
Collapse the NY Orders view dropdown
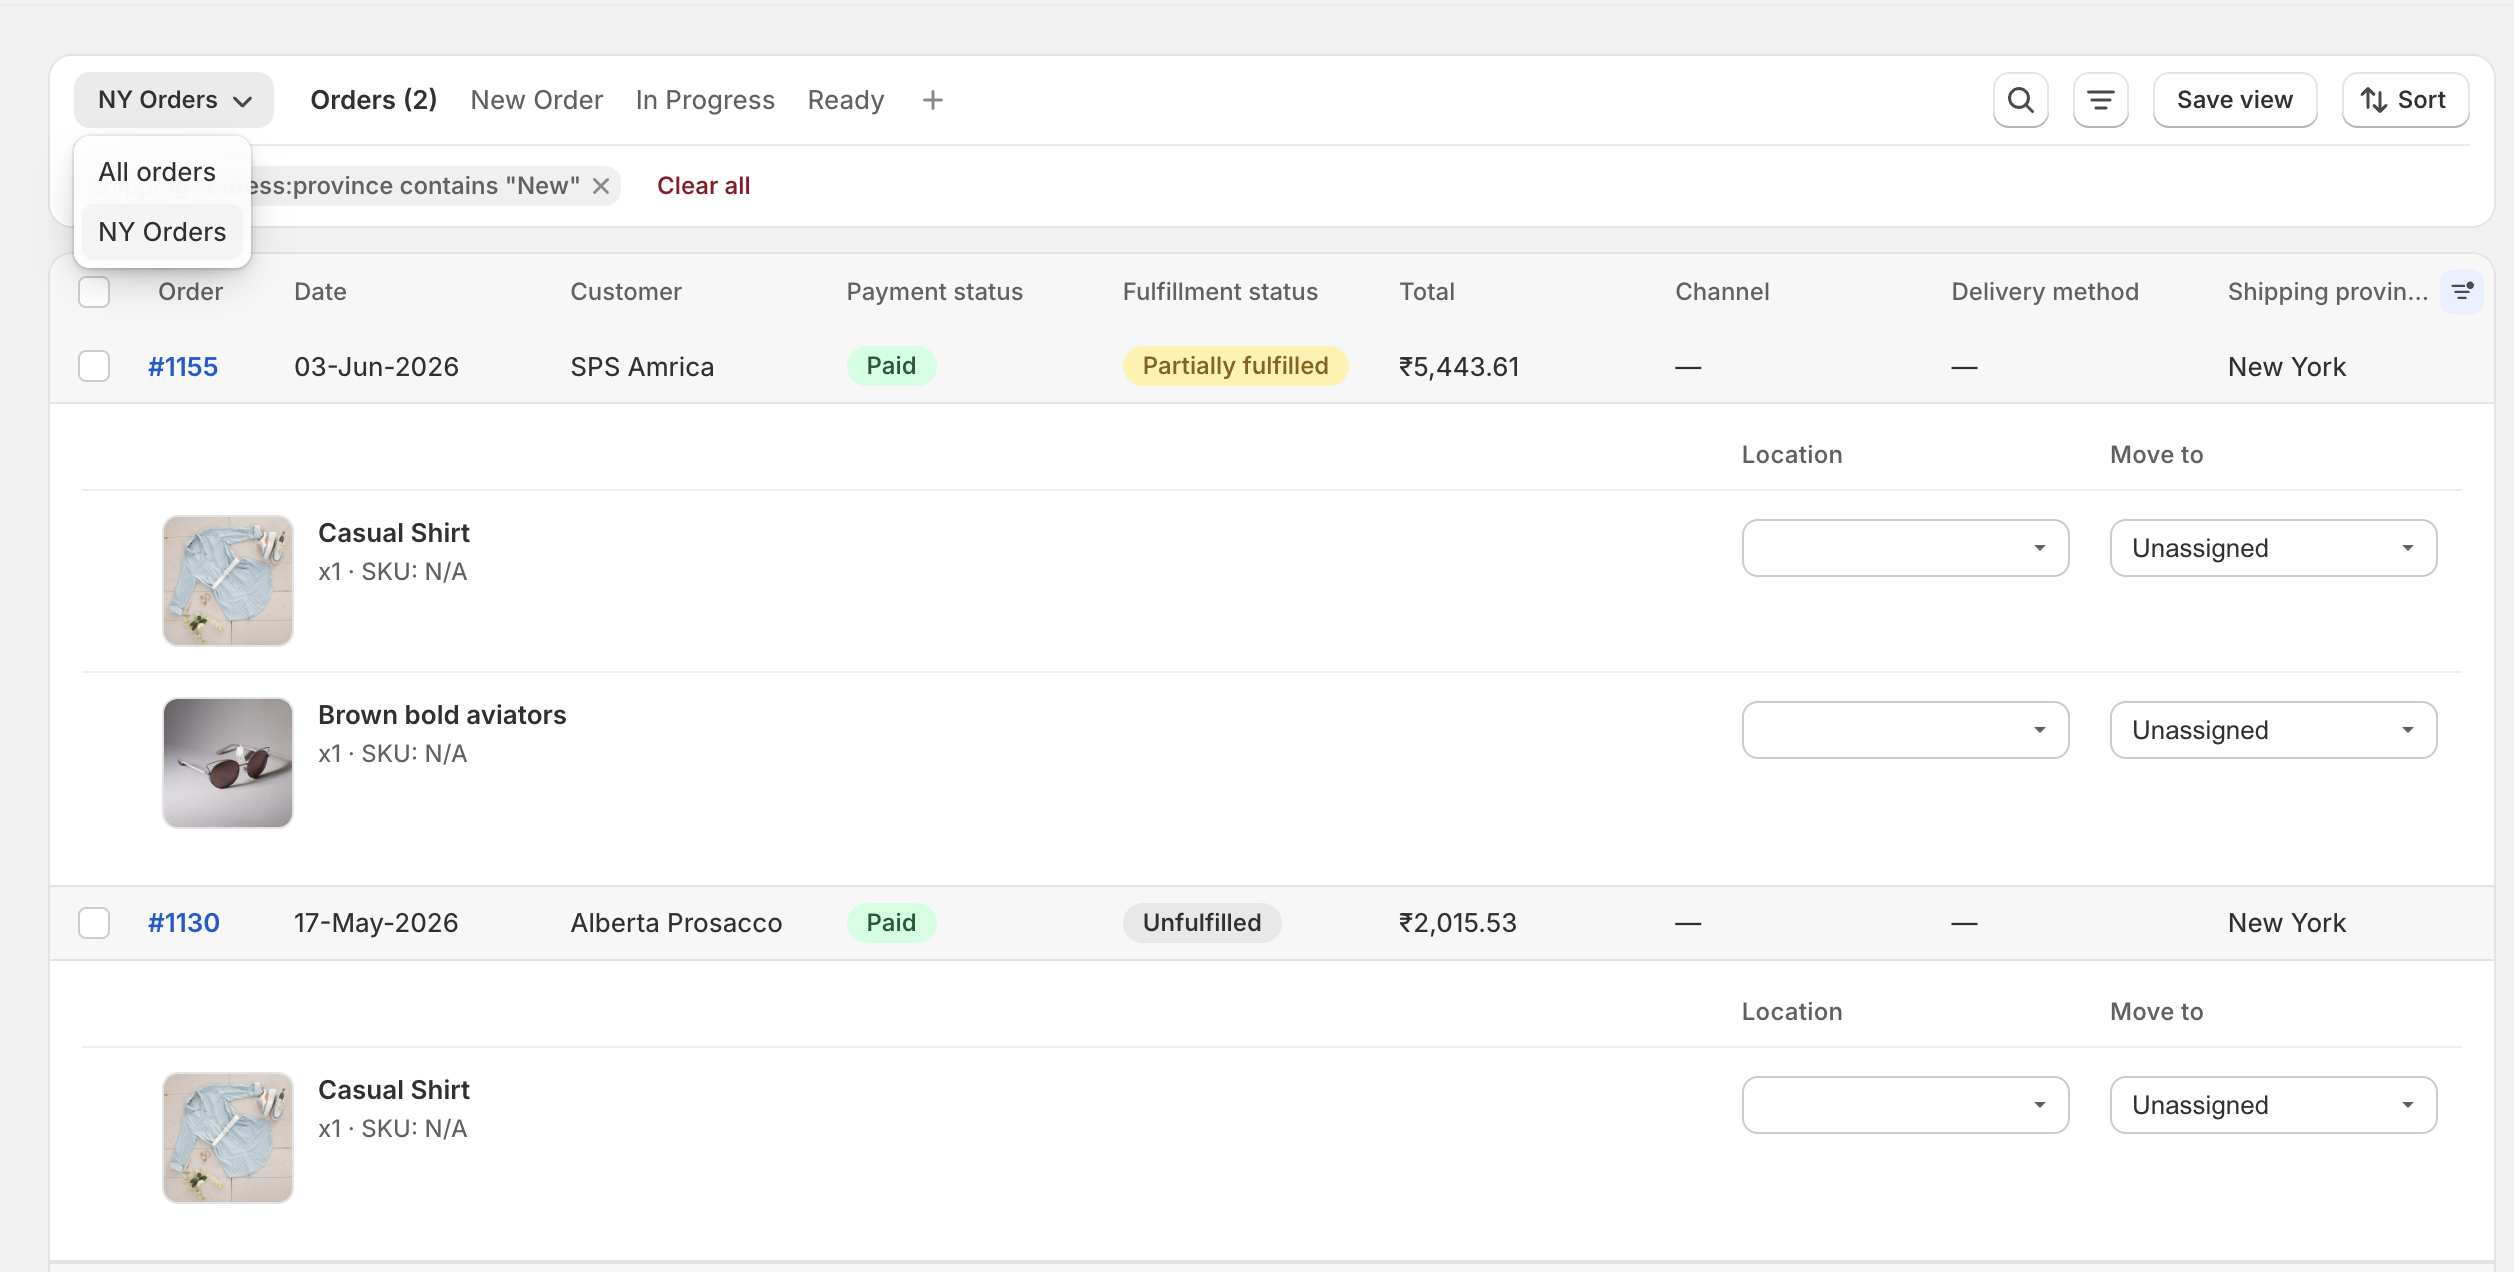point(174,100)
